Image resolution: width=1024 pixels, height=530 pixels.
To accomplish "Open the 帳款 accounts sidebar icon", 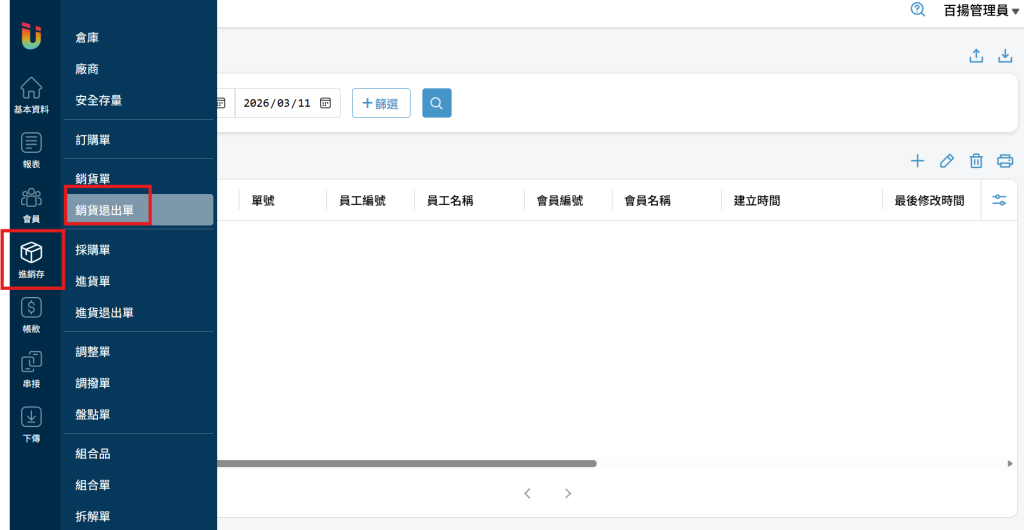I will [31, 314].
